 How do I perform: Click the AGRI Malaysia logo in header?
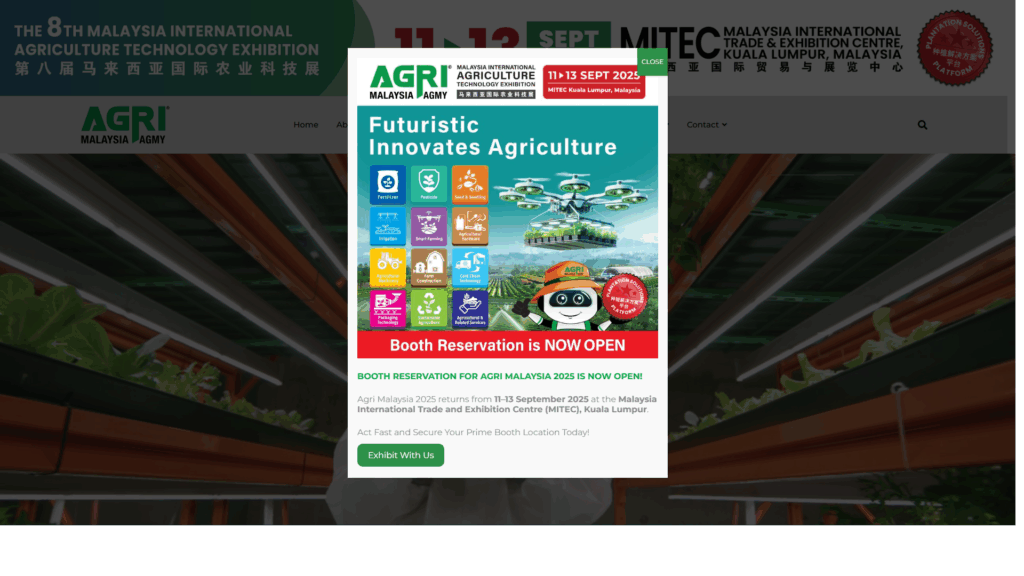124,125
